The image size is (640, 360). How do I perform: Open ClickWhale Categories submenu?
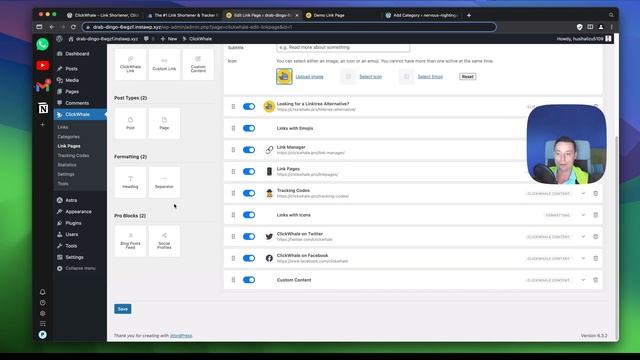[x=68, y=137]
